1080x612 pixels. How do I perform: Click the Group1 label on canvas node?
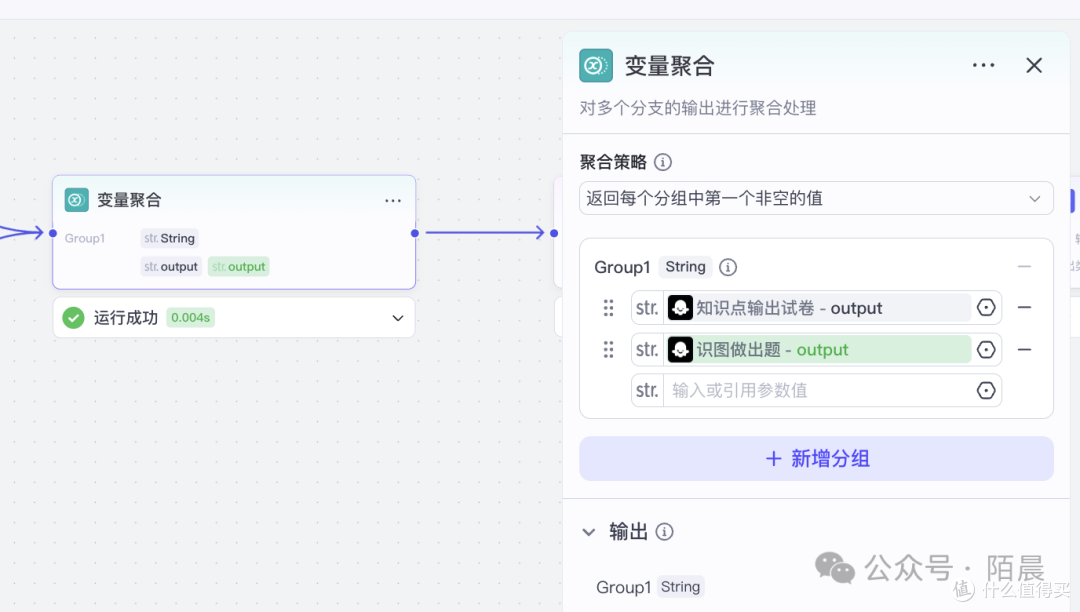85,238
